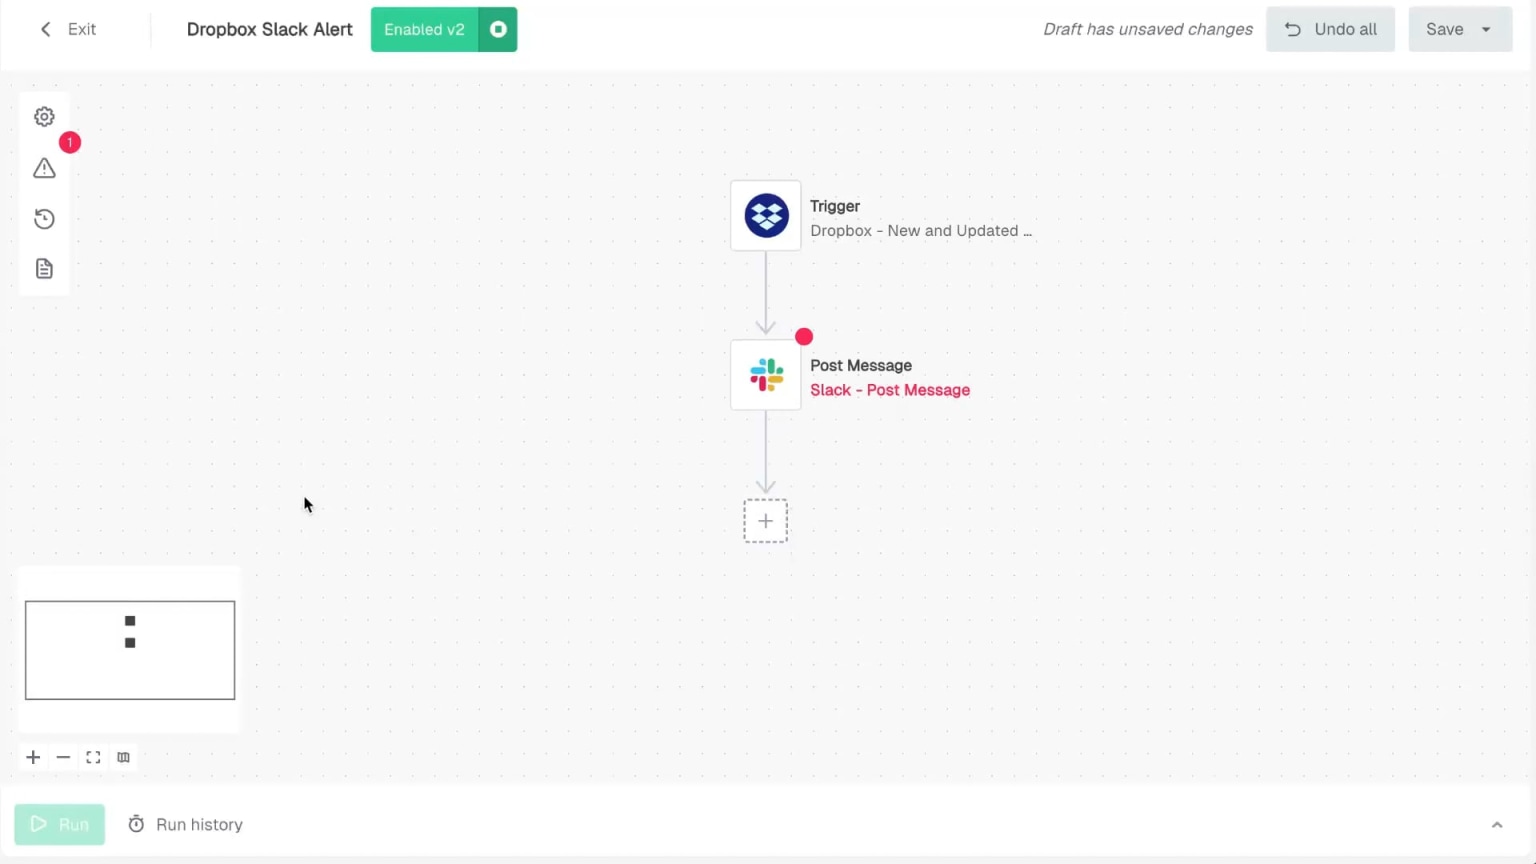
Task: Open version history clock icon
Action: (44, 219)
